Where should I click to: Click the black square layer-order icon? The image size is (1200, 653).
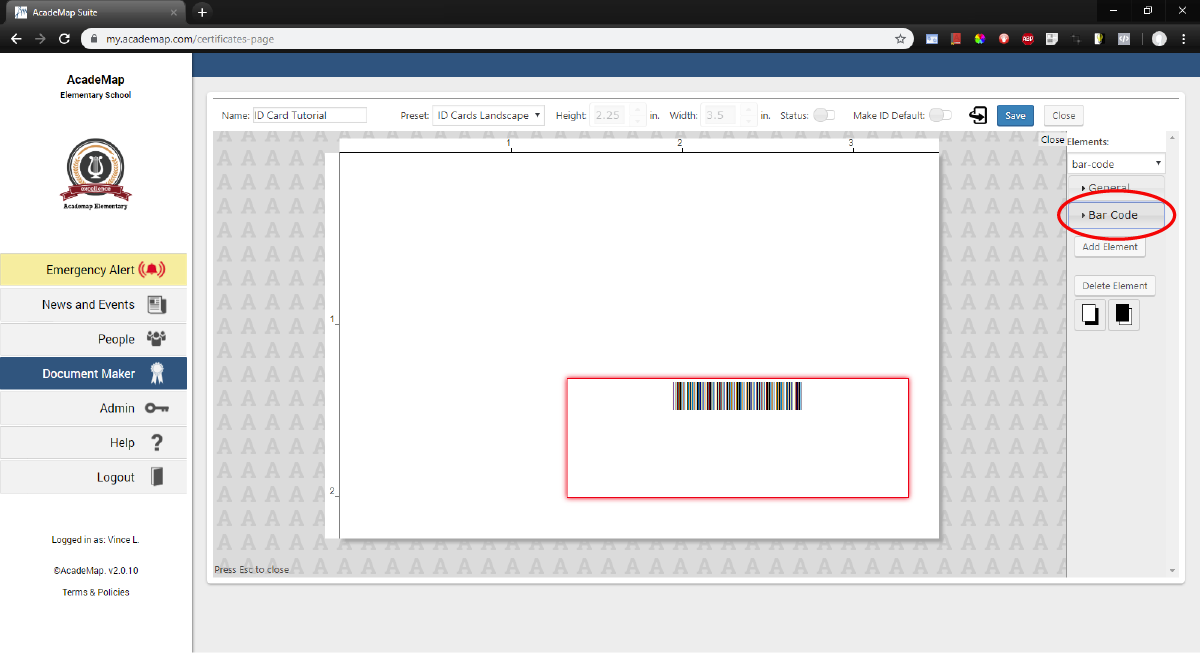(x=1123, y=315)
